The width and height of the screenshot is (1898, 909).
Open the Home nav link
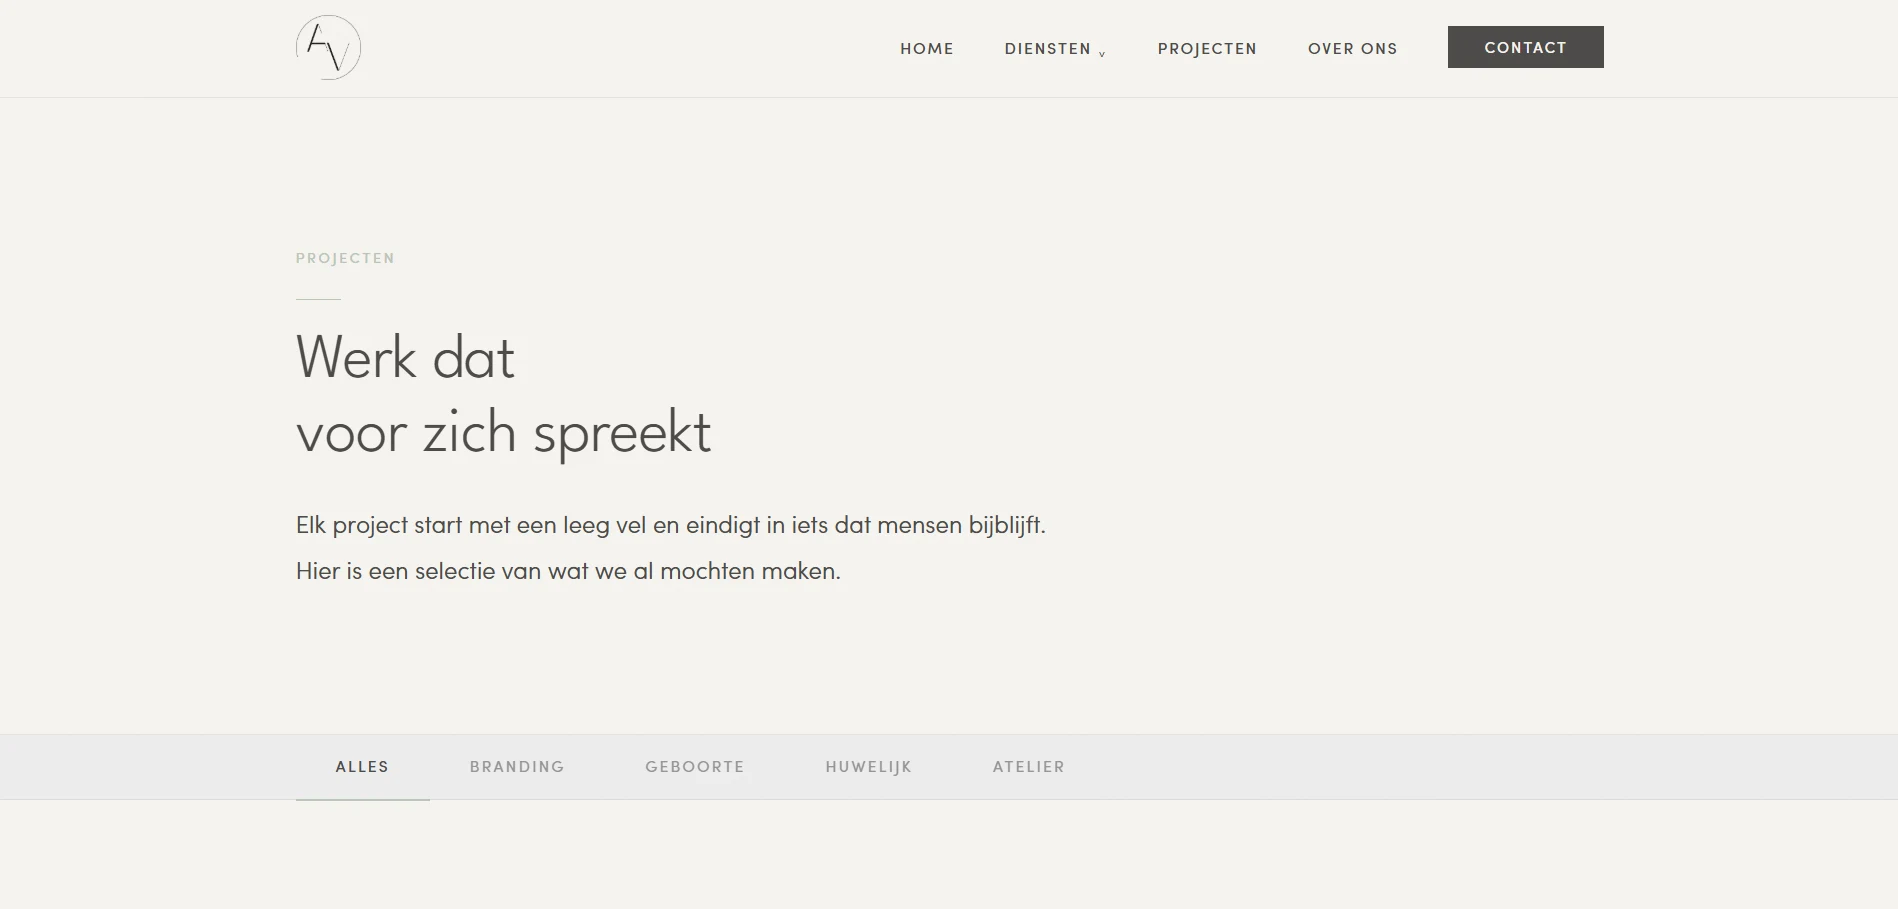tap(927, 48)
